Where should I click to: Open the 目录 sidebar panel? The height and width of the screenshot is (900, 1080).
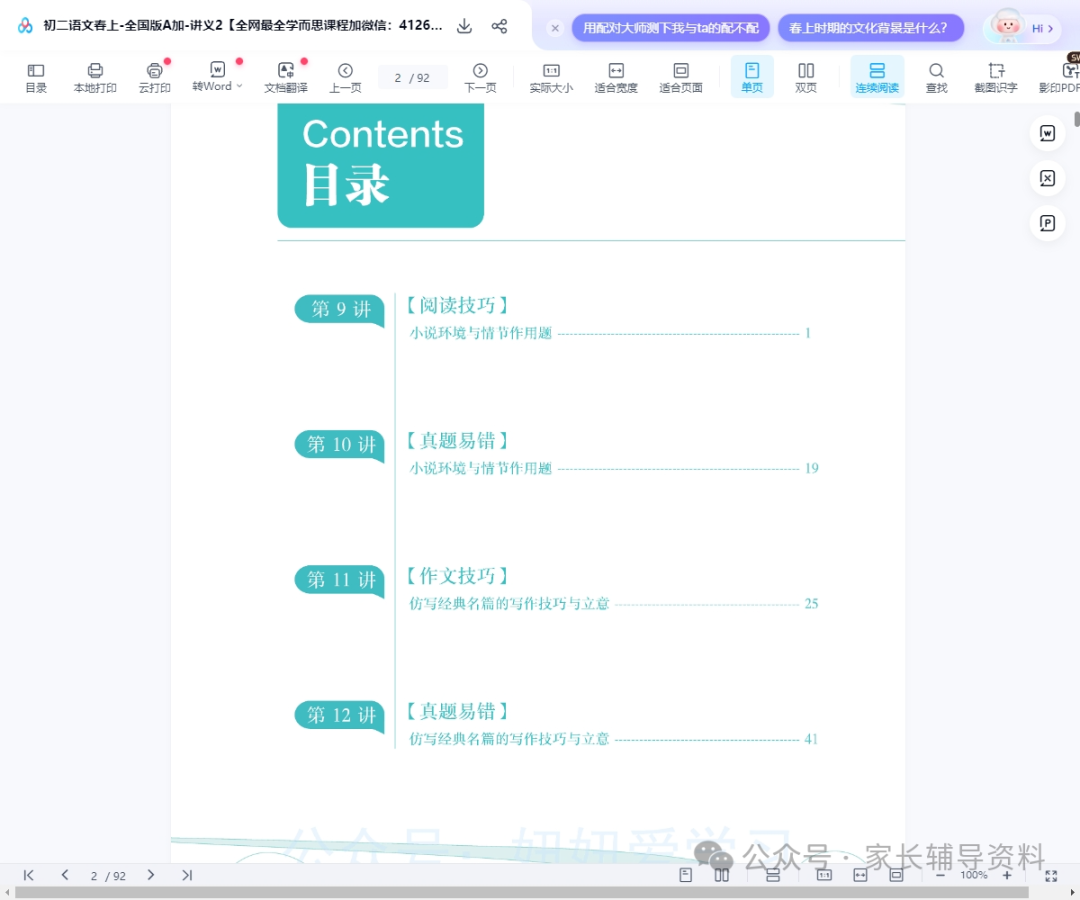pos(36,78)
